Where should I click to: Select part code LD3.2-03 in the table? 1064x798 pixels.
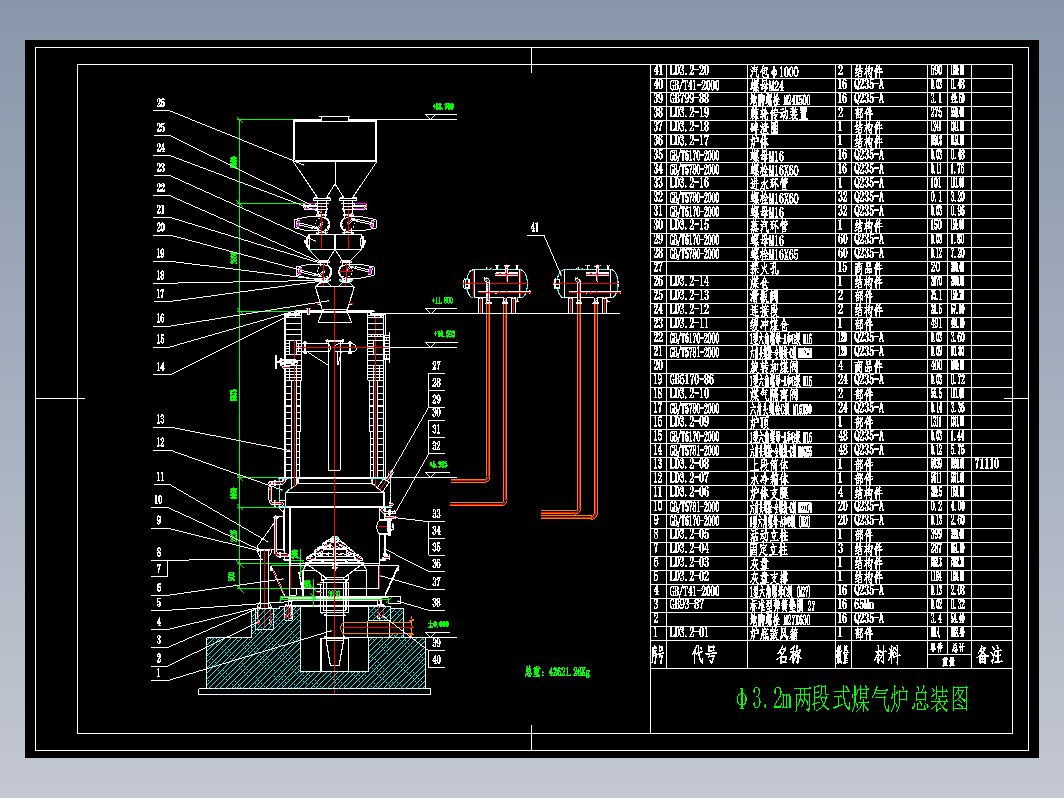point(689,562)
